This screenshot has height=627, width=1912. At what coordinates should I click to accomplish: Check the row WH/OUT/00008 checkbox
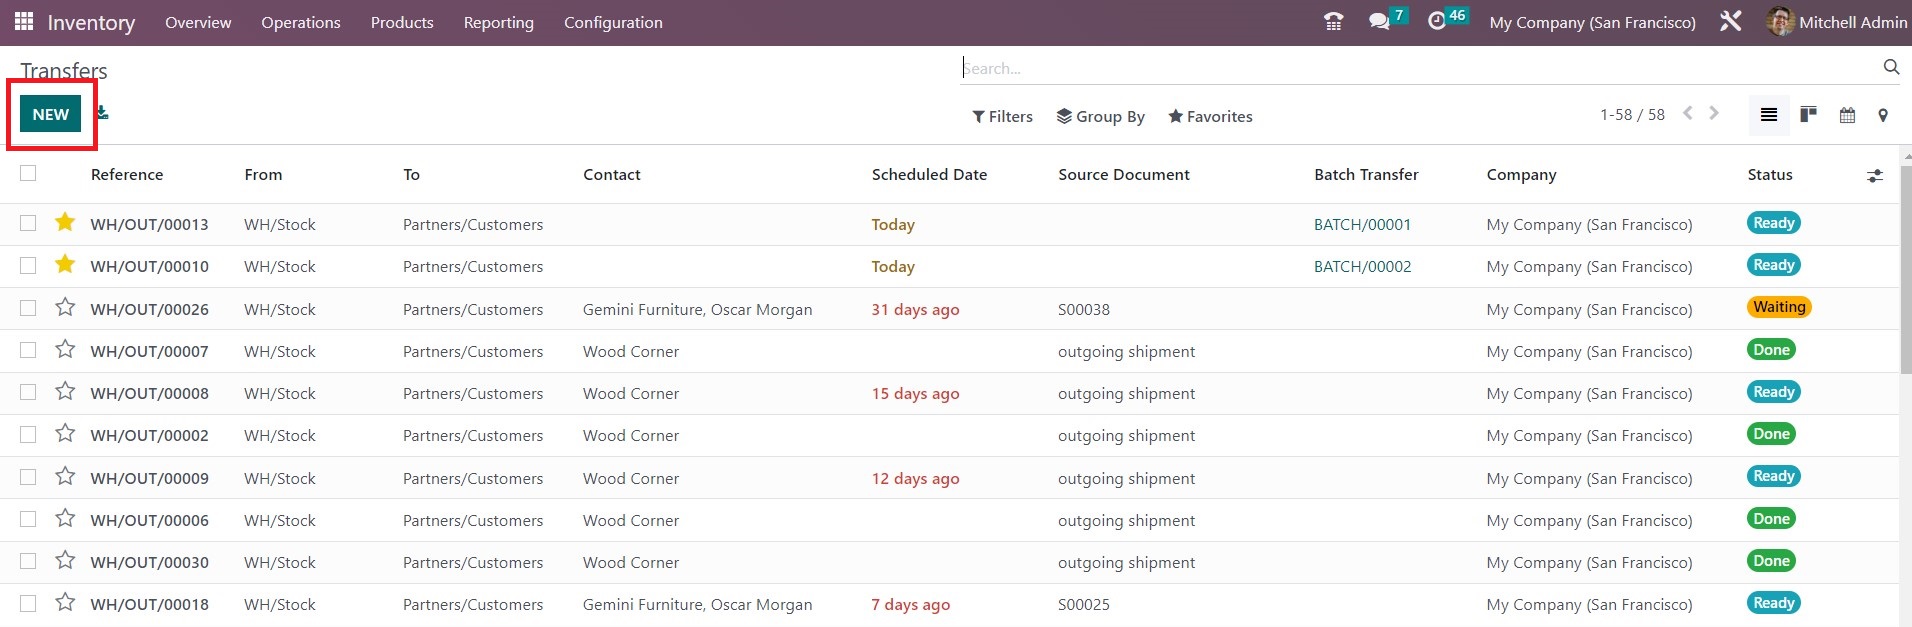28,392
